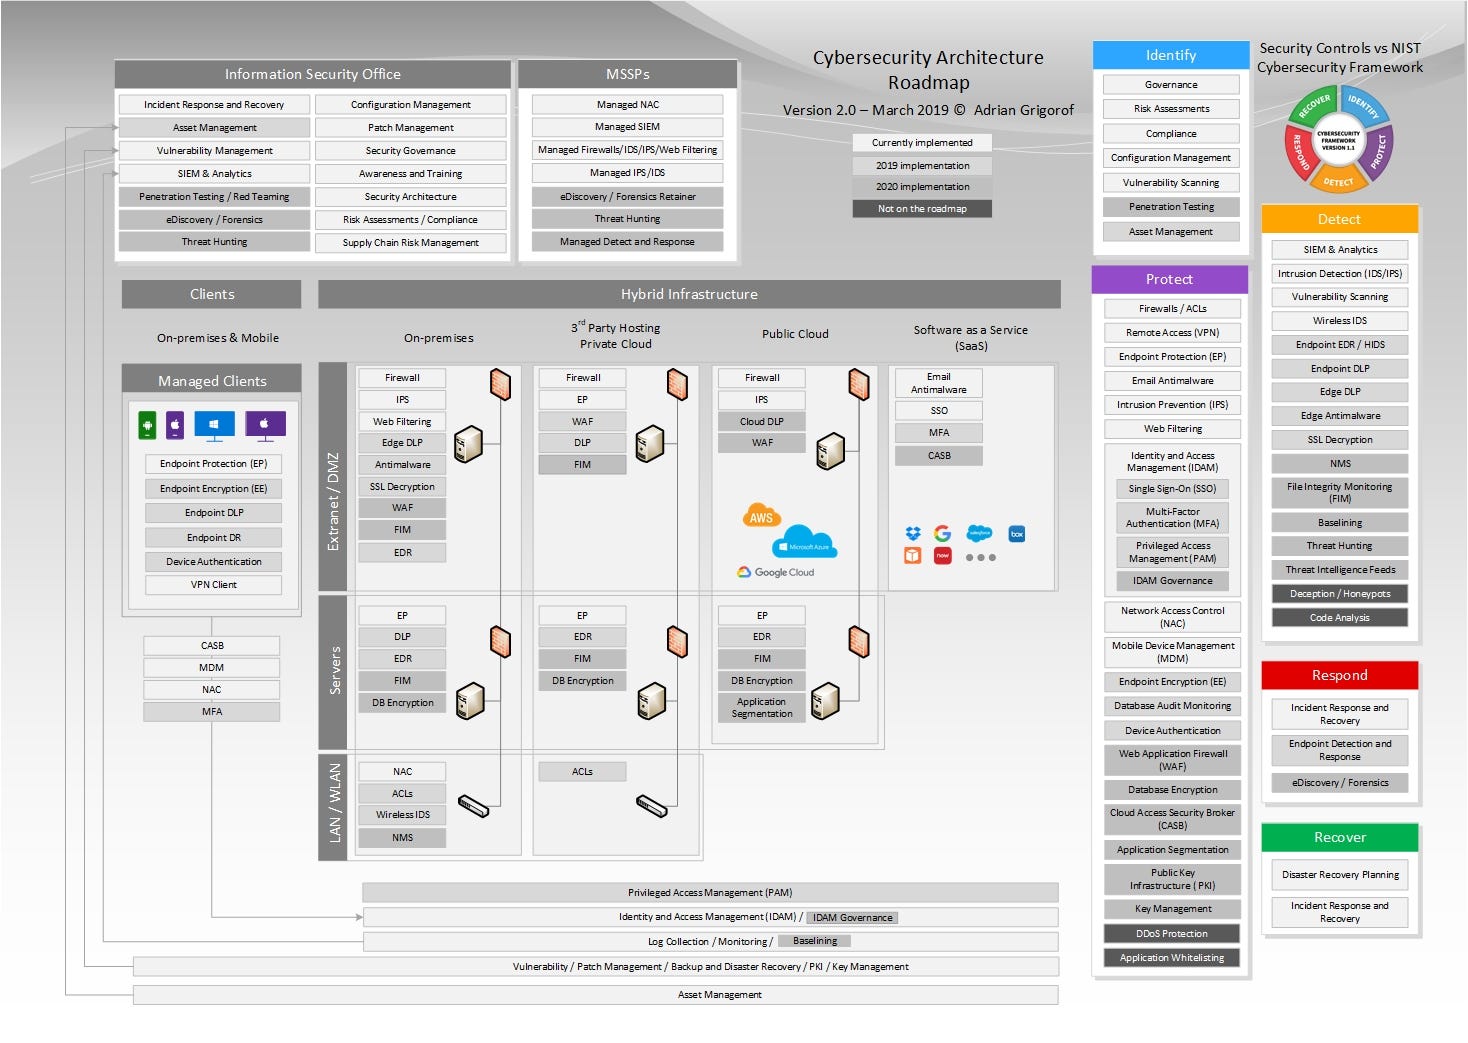
Task: Click the 'Information Security Office' header
Action: coord(313,74)
